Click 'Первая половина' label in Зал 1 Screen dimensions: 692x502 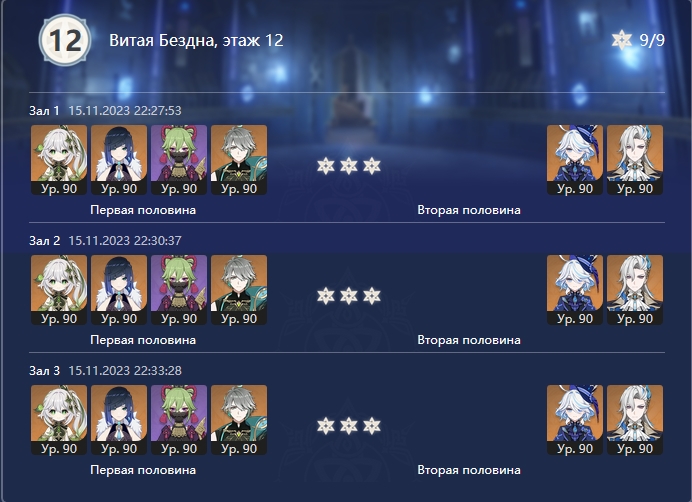(x=143, y=210)
